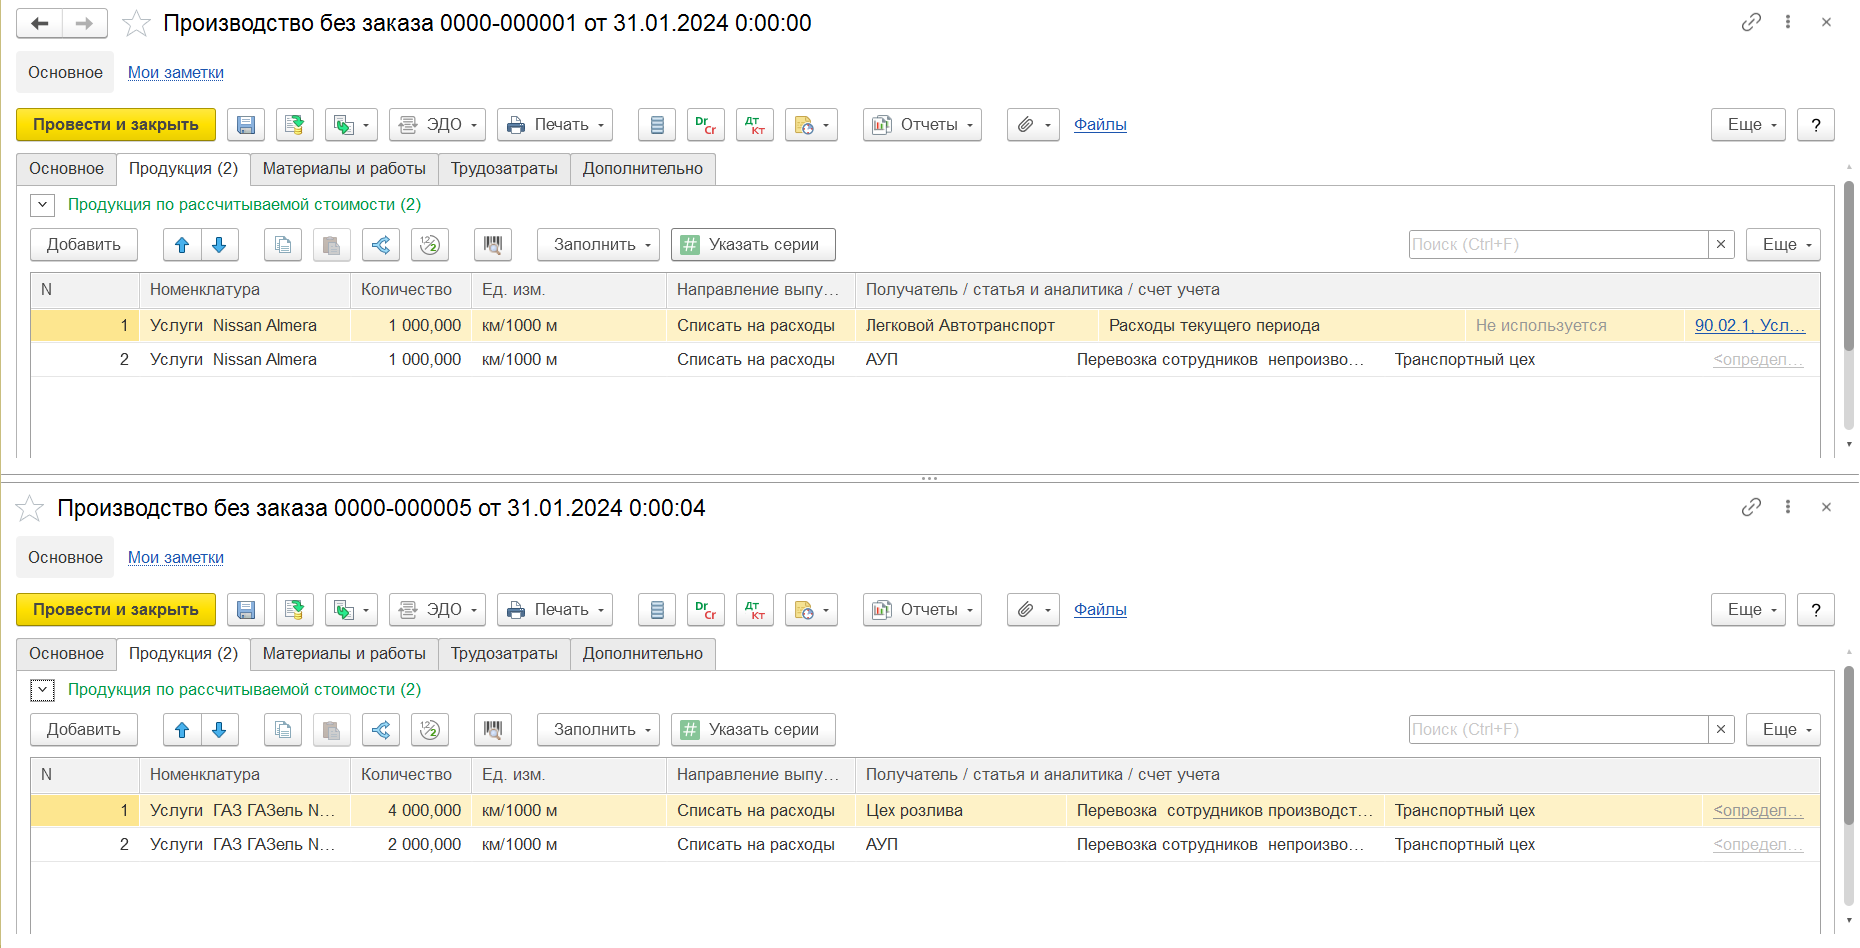The height and width of the screenshot is (948, 1860).
Task: Move row down in document 0000-000005 products table
Action: [220, 730]
